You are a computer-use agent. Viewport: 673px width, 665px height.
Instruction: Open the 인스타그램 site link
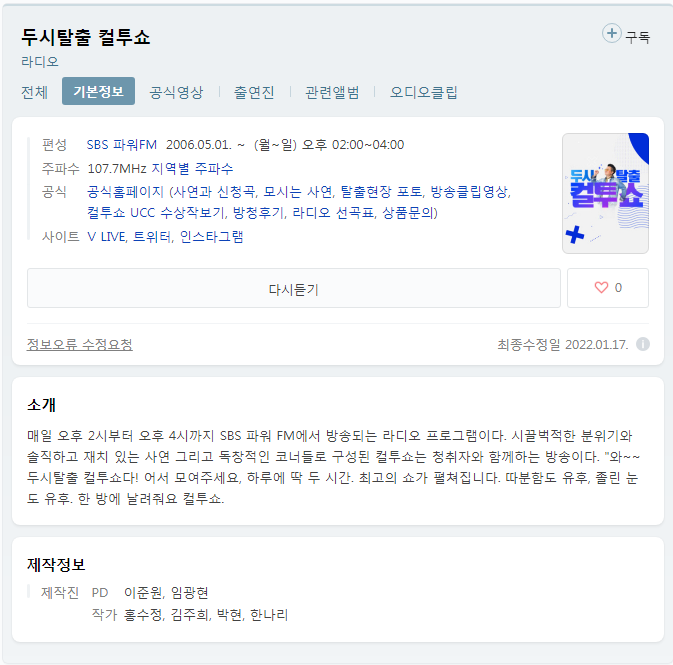pos(211,237)
